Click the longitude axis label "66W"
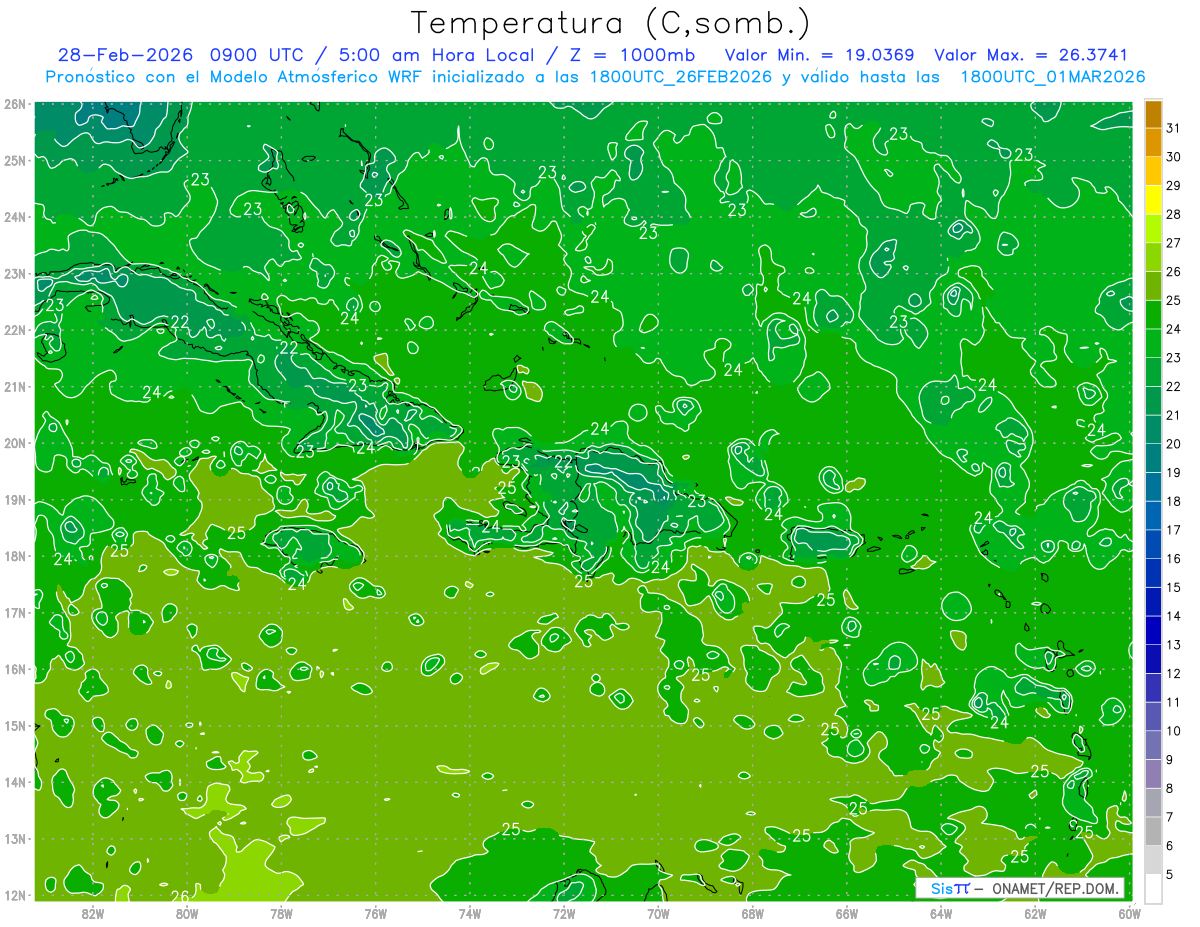The image size is (1200, 927). [x=846, y=913]
